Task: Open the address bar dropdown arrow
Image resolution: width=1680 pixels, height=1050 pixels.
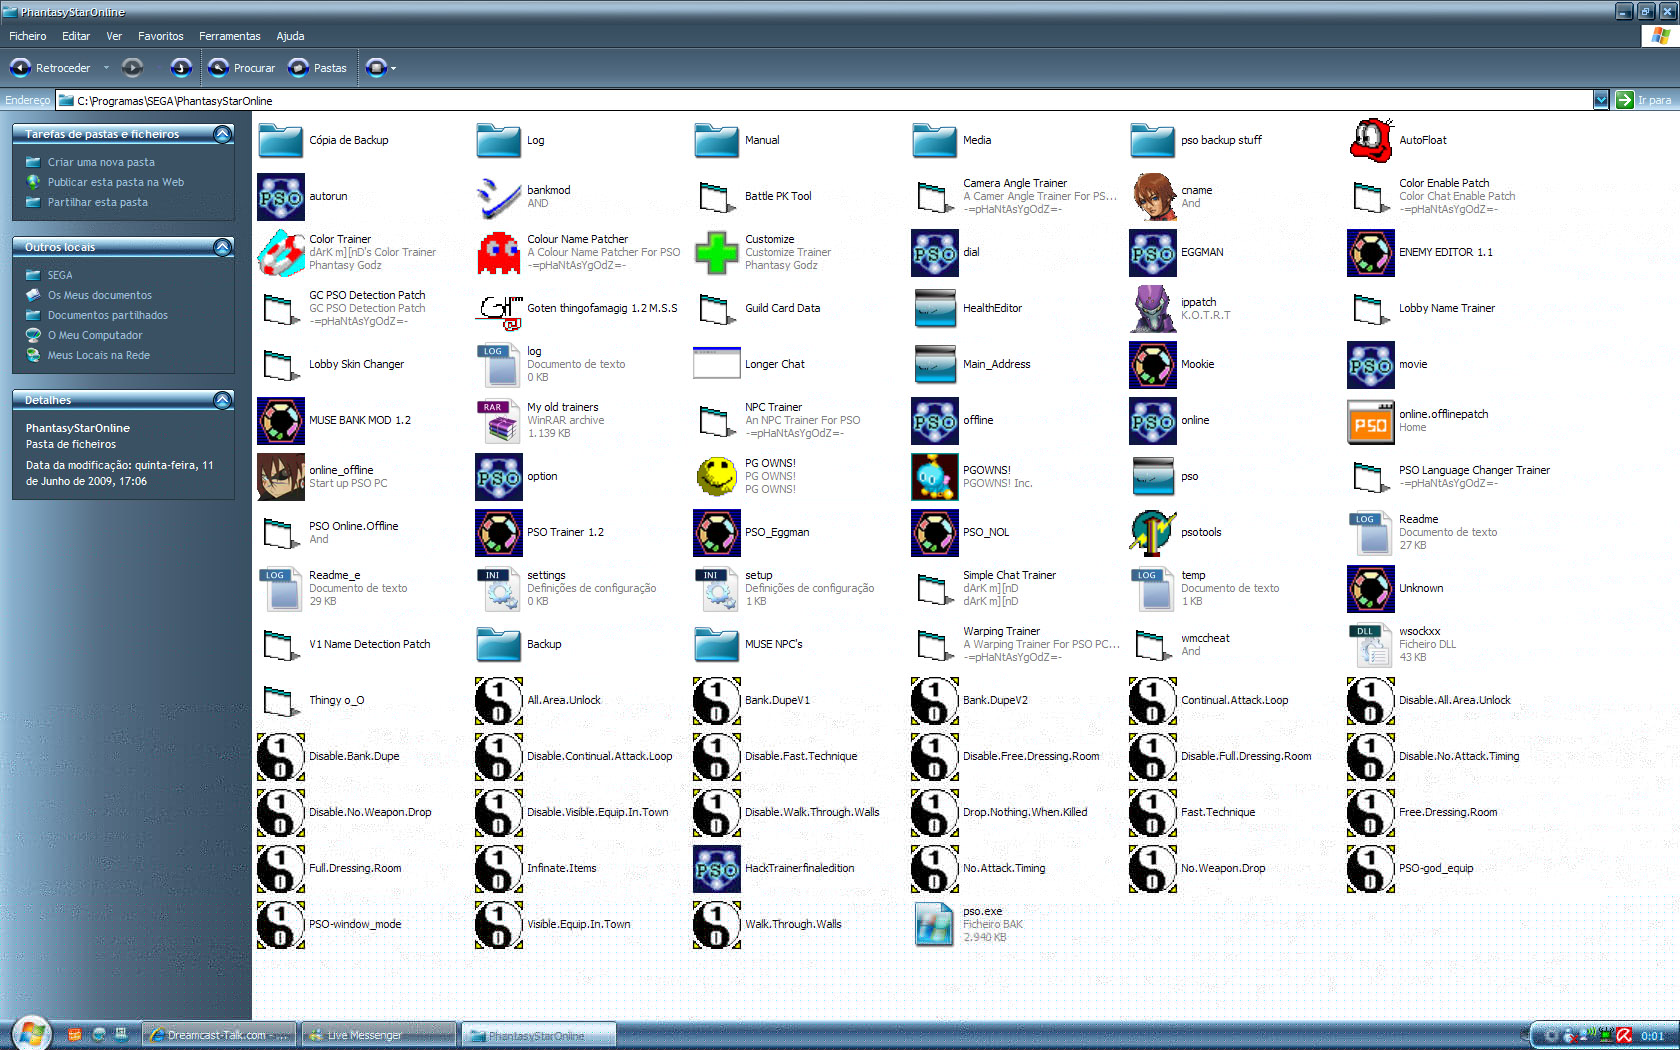Action: pyautogui.click(x=1601, y=100)
